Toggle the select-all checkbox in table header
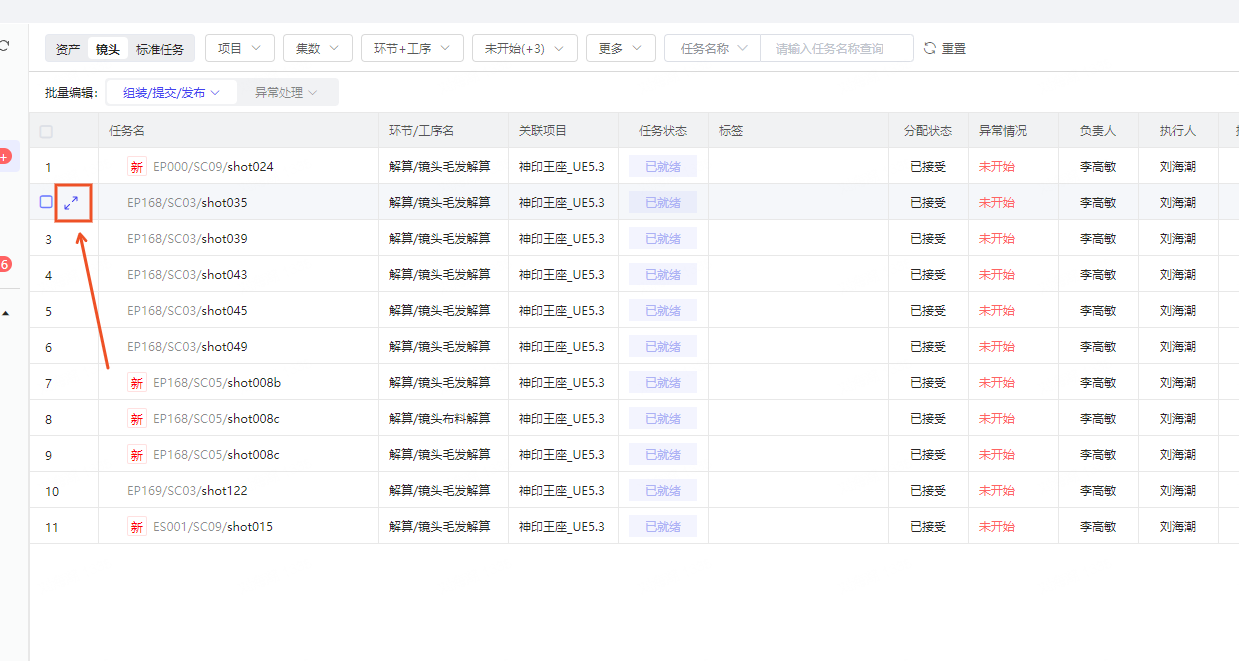 tap(46, 131)
